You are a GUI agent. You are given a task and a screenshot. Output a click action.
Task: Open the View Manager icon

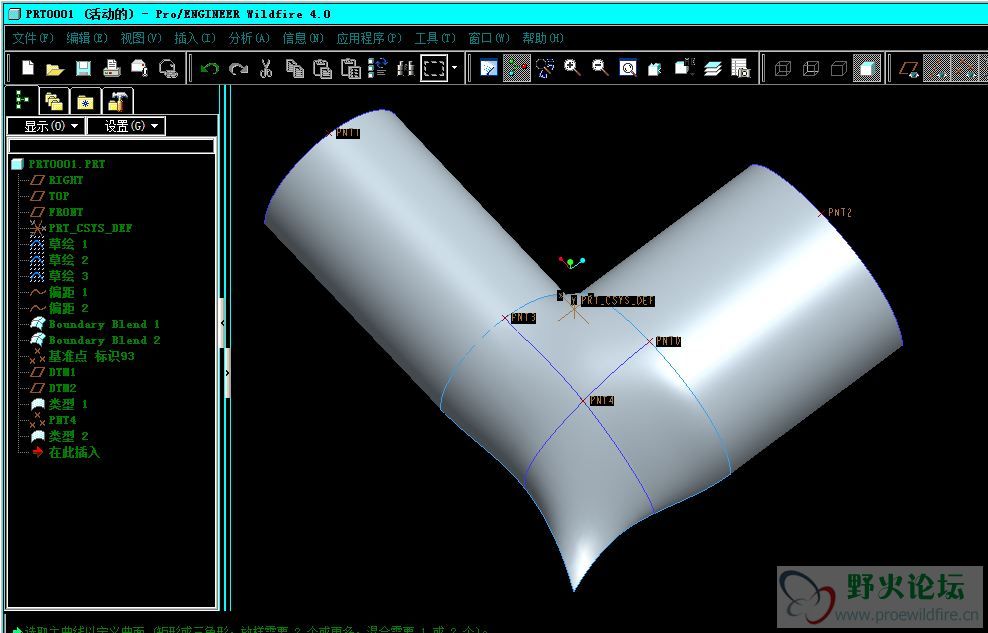click(x=740, y=67)
